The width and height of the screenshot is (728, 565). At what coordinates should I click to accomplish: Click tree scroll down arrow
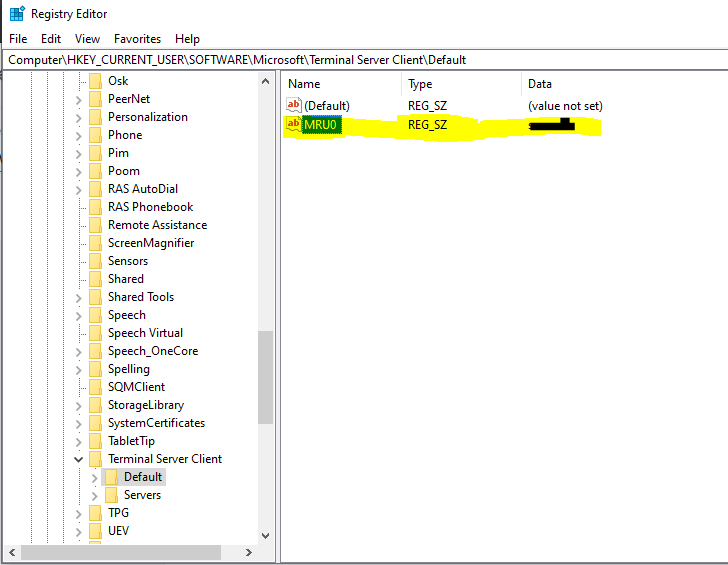tap(266, 535)
